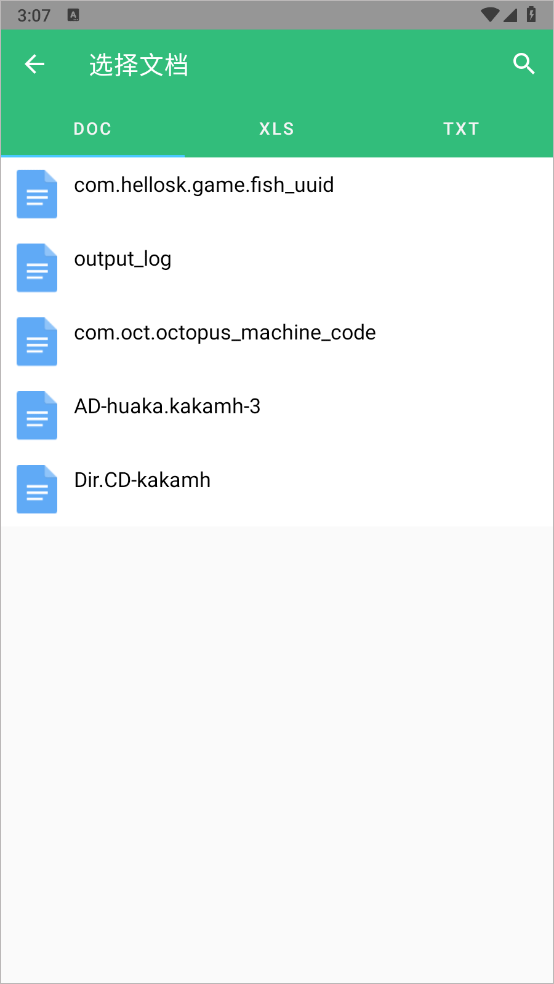Tap the back arrow icon

[35, 64]
